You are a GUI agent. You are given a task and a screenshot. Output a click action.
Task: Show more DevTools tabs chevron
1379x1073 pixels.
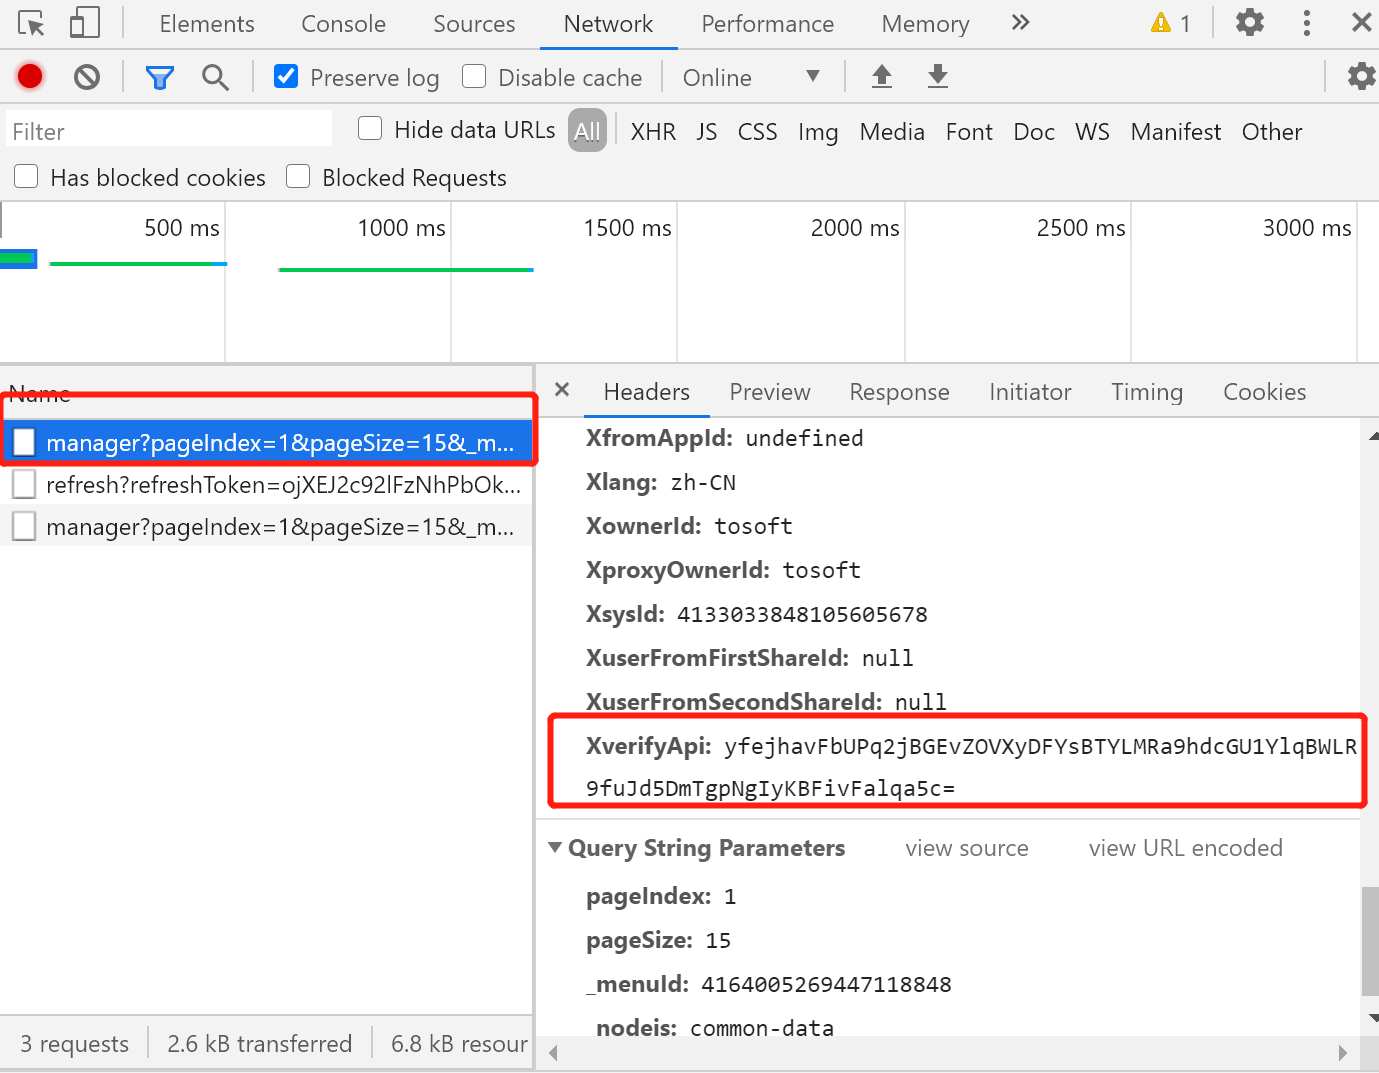tap(1020, 22)
